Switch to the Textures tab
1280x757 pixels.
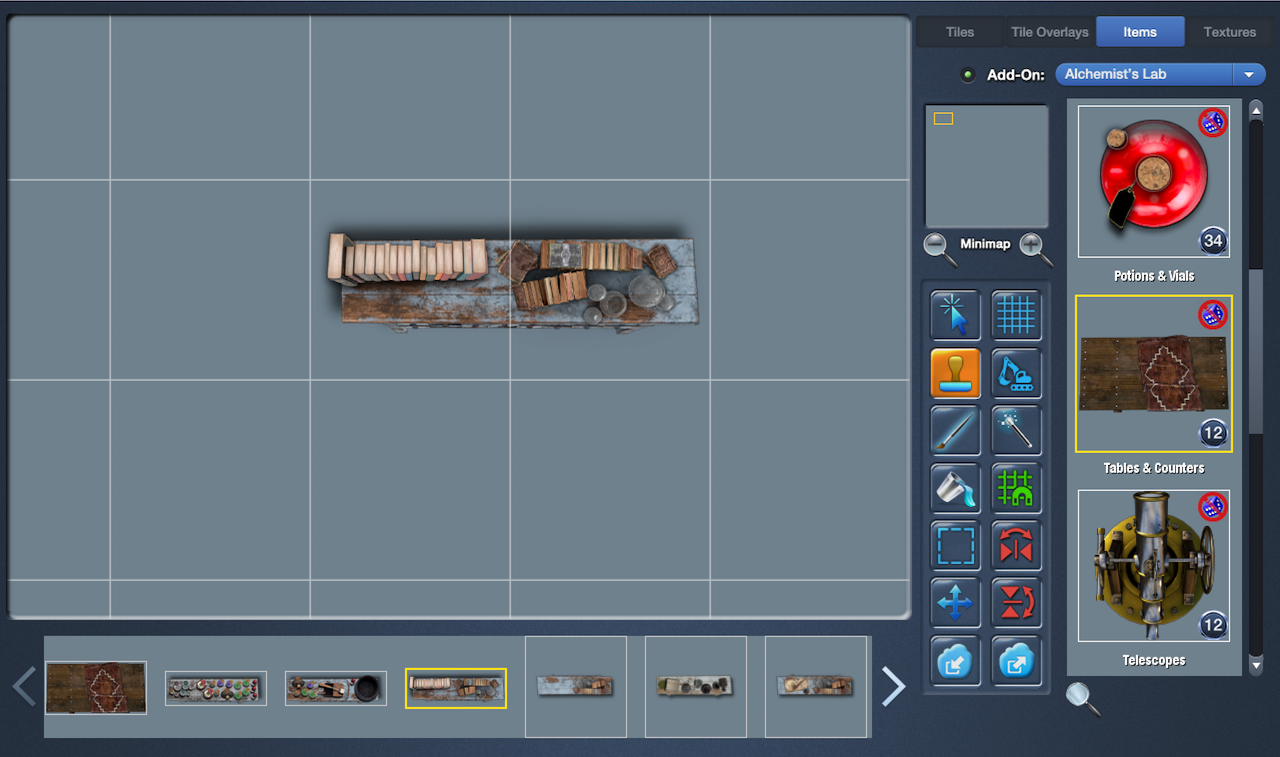pos(1230,32)
